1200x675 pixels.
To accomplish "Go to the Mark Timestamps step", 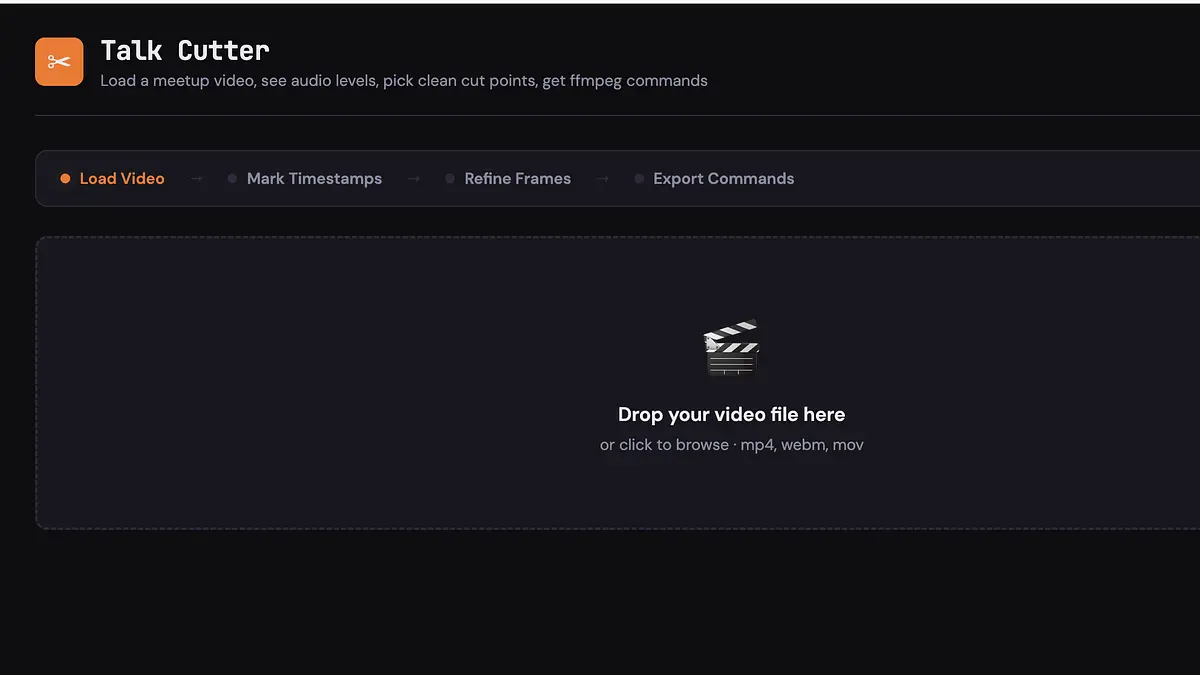I will click(x=314, y=179).
